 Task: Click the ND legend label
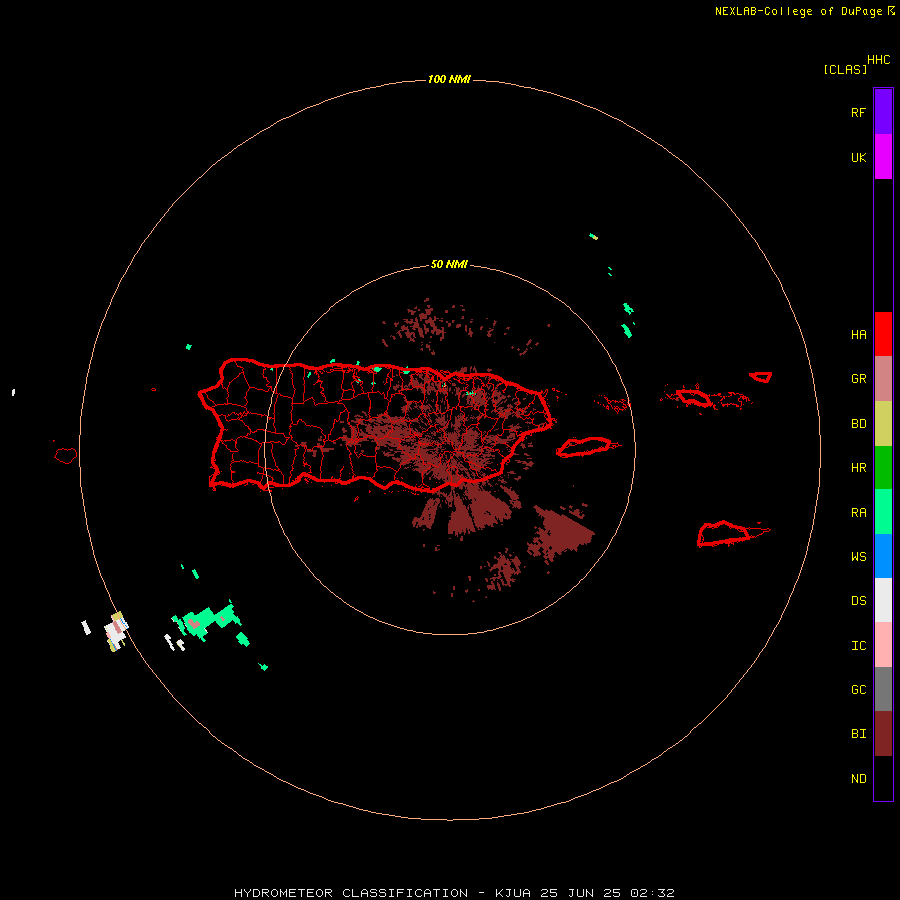858,778
